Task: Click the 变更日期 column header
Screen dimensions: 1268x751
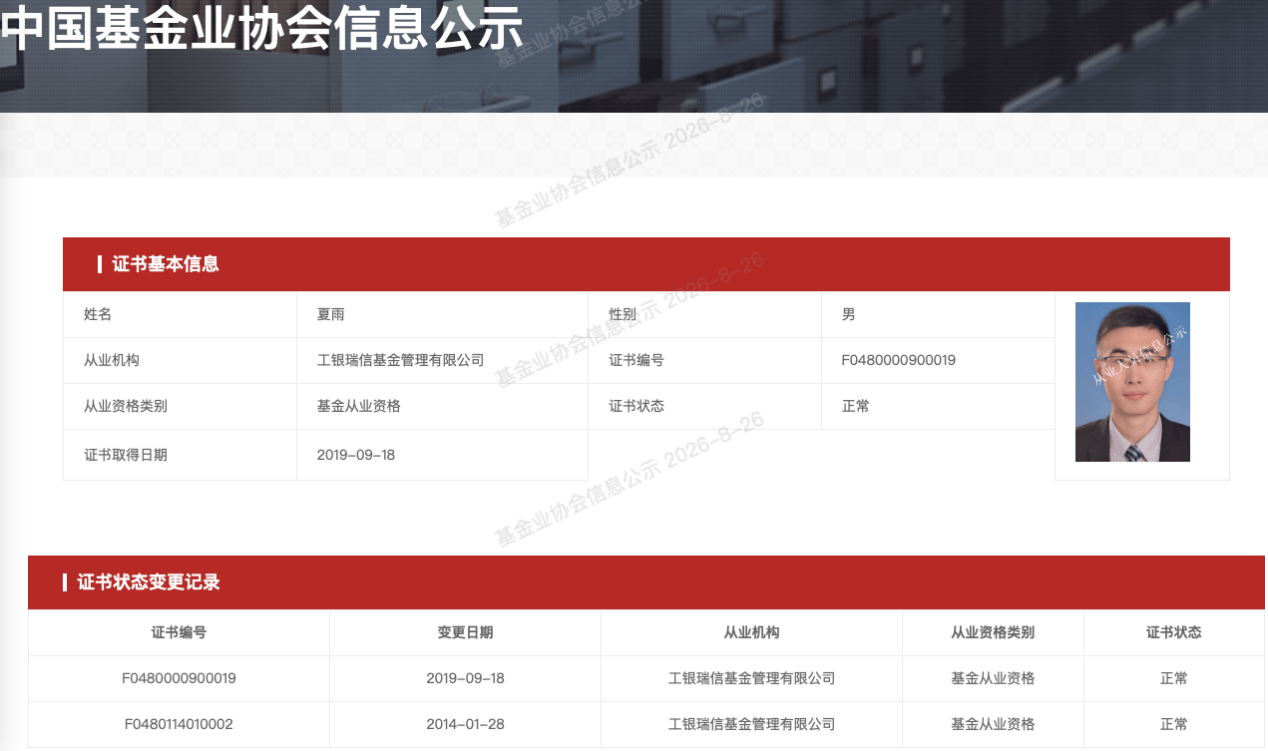Action: pos(465,632)
